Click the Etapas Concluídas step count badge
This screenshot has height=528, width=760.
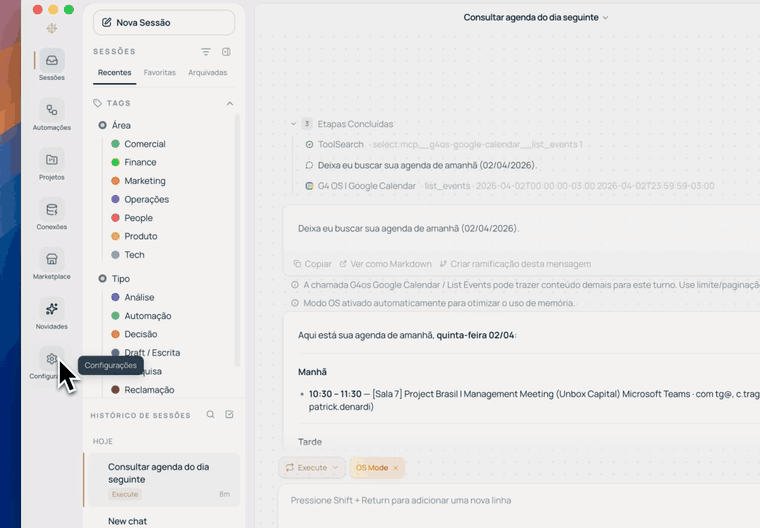tap(307, 124)
